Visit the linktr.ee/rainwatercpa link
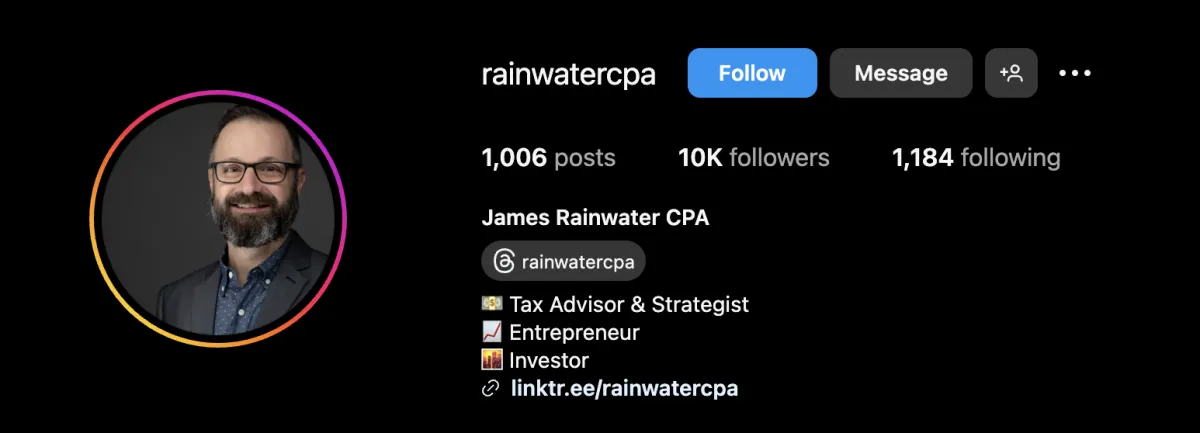1200x433 pixels. pos(624,389)
